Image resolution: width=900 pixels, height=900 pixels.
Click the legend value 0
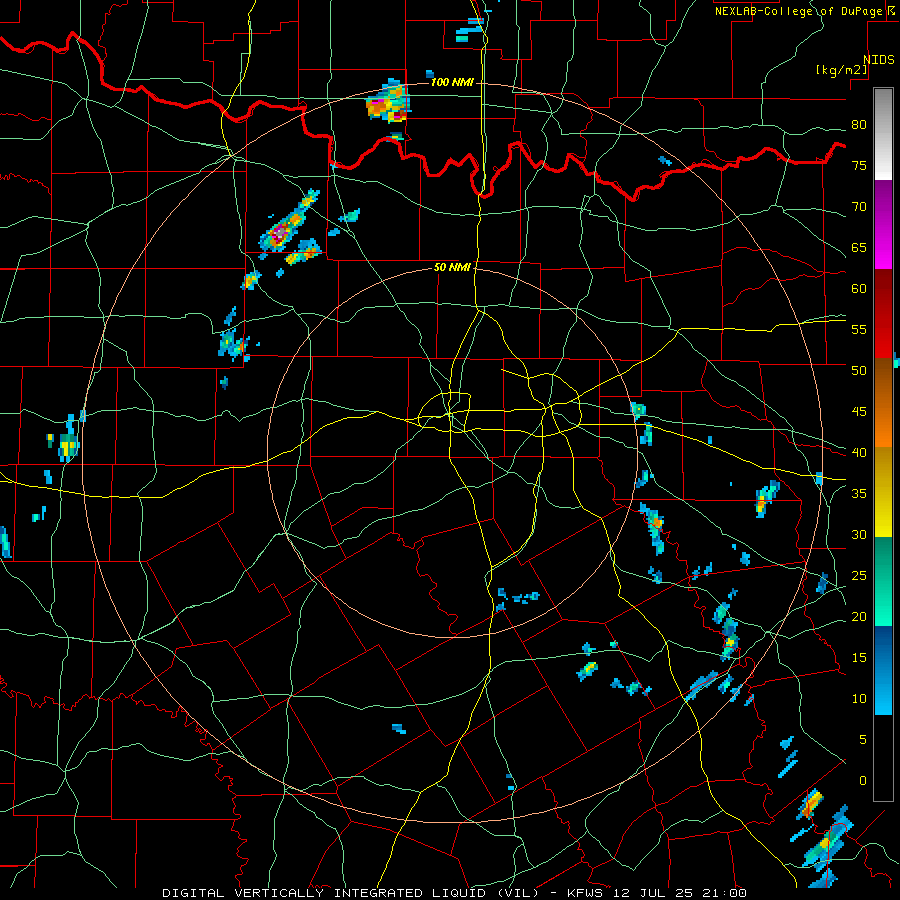click(x=863, y=781)
